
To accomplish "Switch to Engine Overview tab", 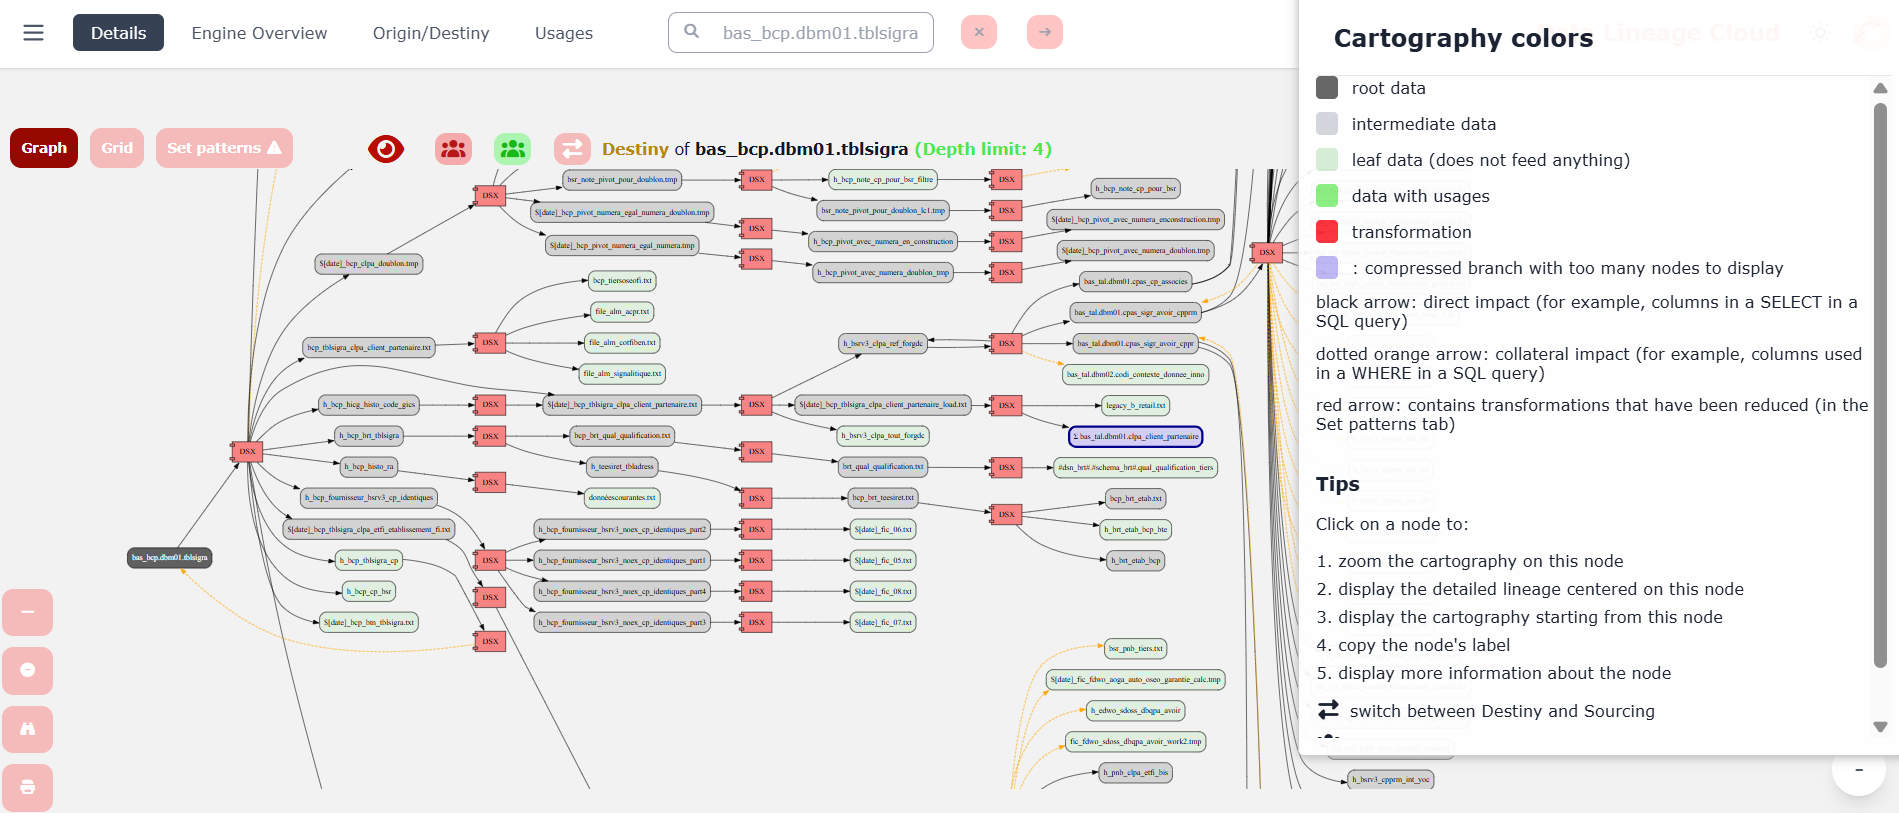I will click(x=259, y=33).
